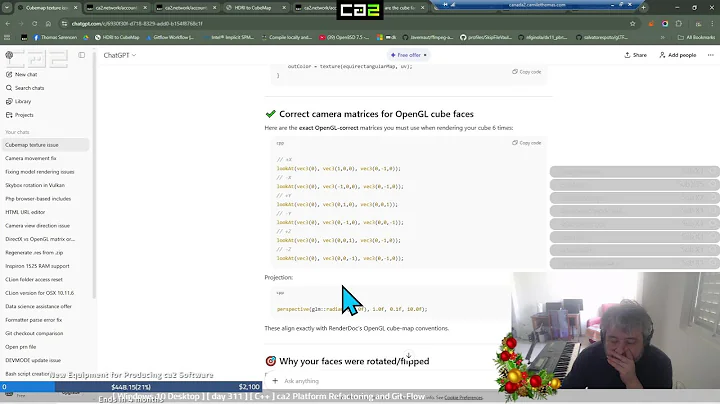720x404 pixels.
Task: Click the scroll-to-bottom arrow button
Action: coord(408,355)
